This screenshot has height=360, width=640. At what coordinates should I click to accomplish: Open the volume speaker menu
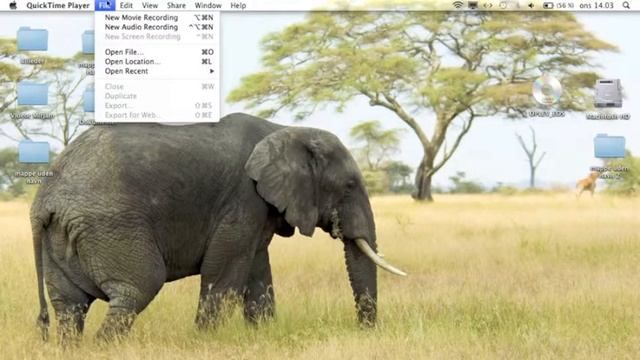(531, 5)
